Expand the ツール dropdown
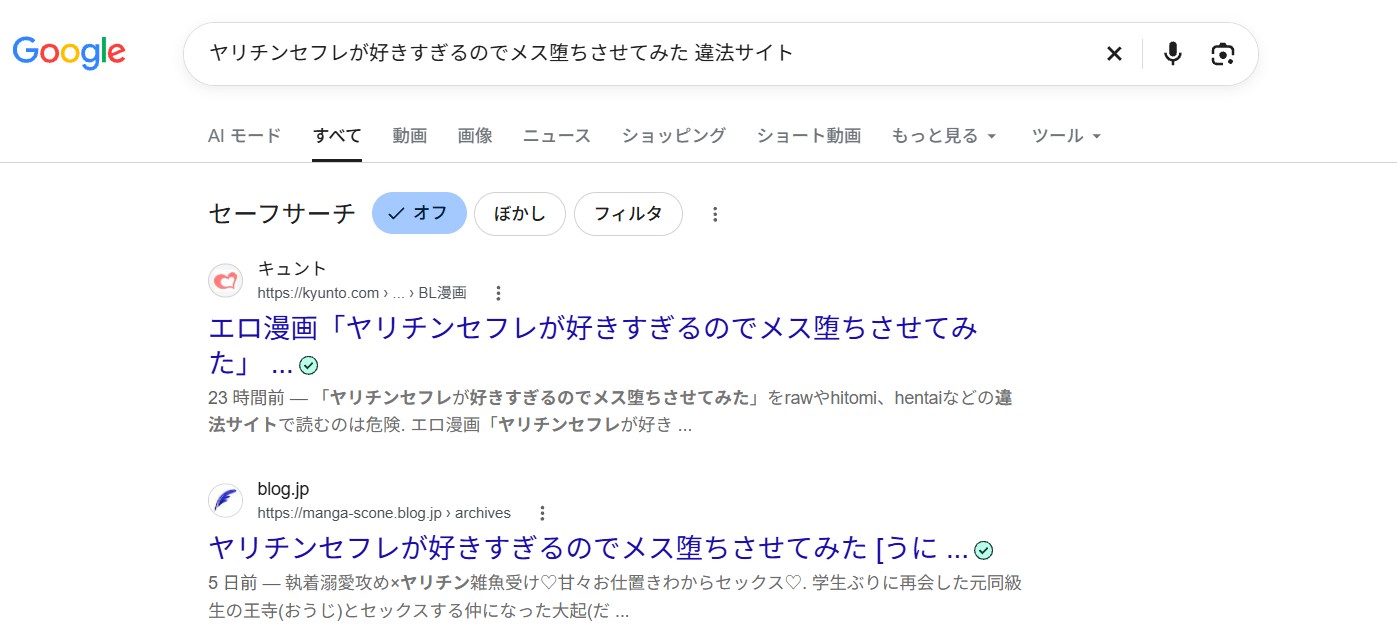Image resolution: width=1397 pixels, height=642 pixels. (x=1066, y=136)
